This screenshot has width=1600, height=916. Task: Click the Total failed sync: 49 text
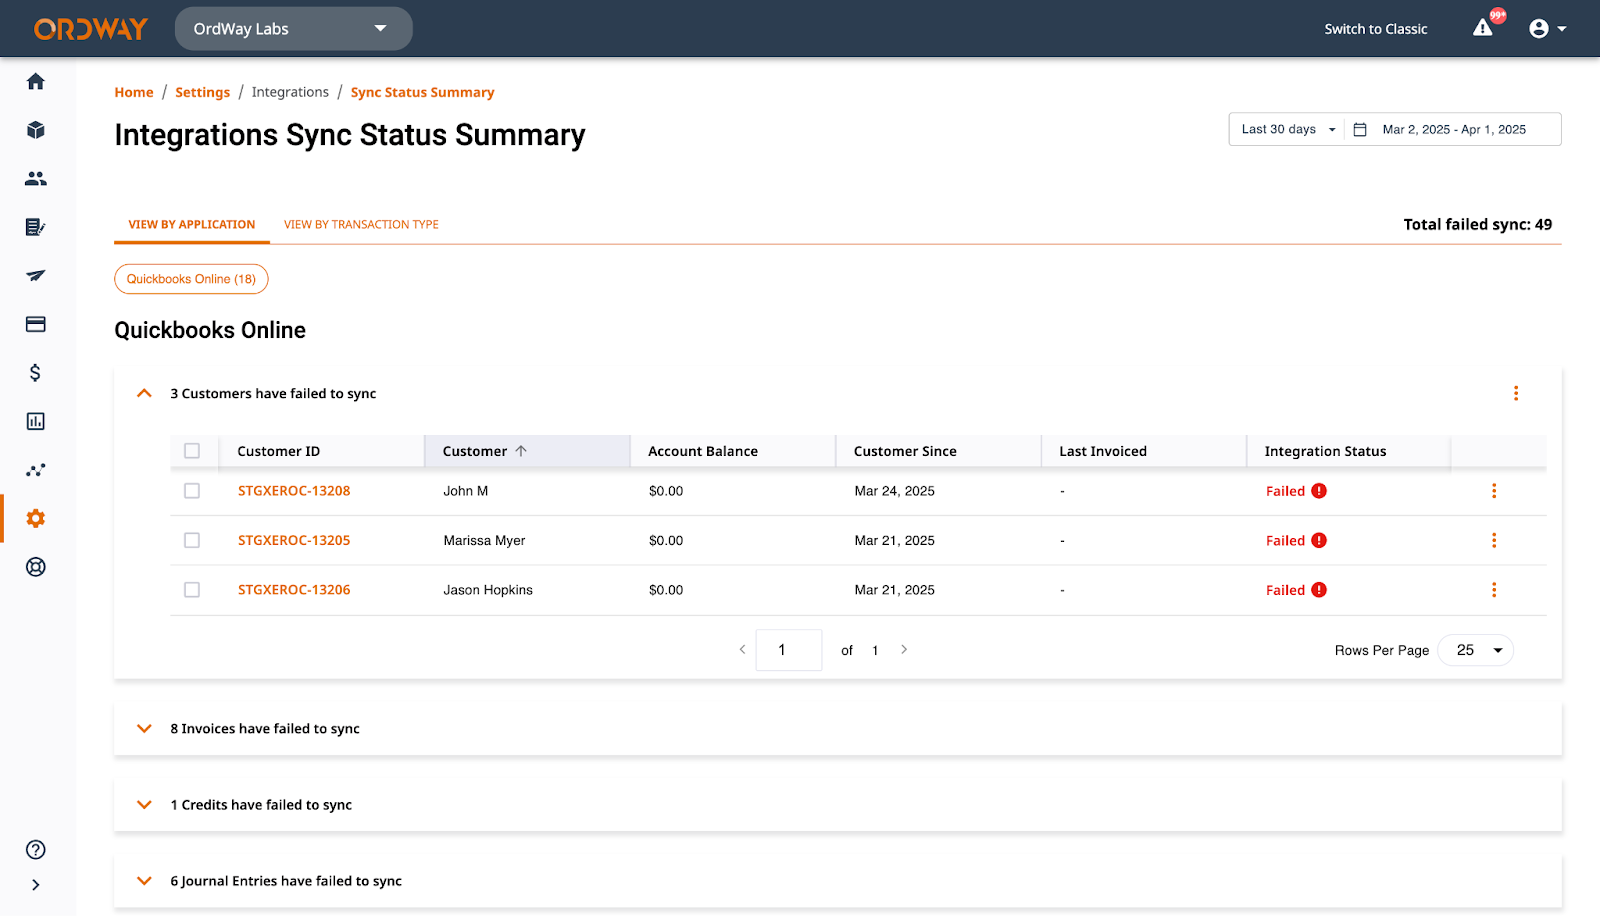[x=1477, y=224]
